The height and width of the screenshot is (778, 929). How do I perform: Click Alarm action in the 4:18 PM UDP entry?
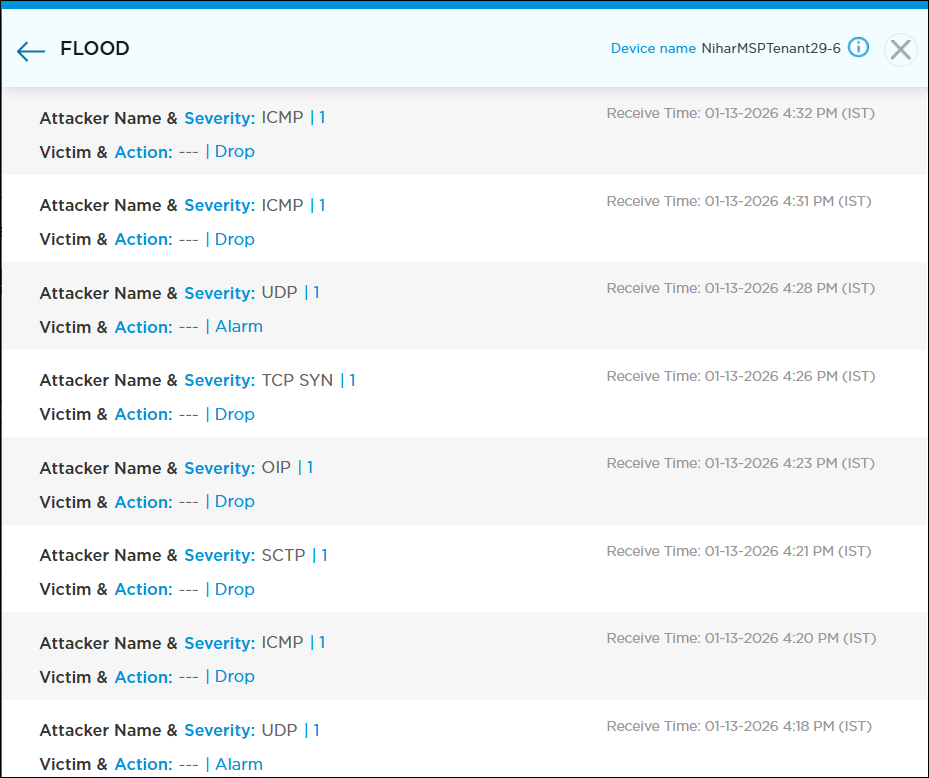pos(239,764)
